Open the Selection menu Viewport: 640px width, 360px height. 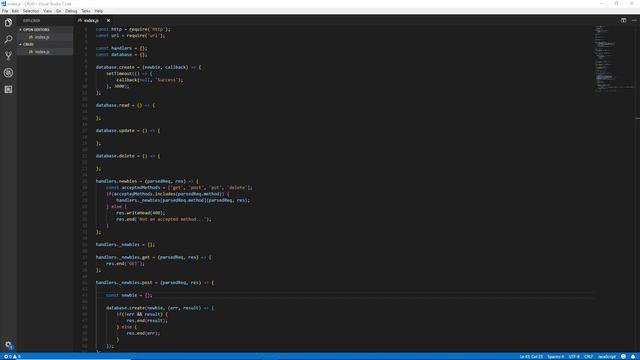pos(31,11)
